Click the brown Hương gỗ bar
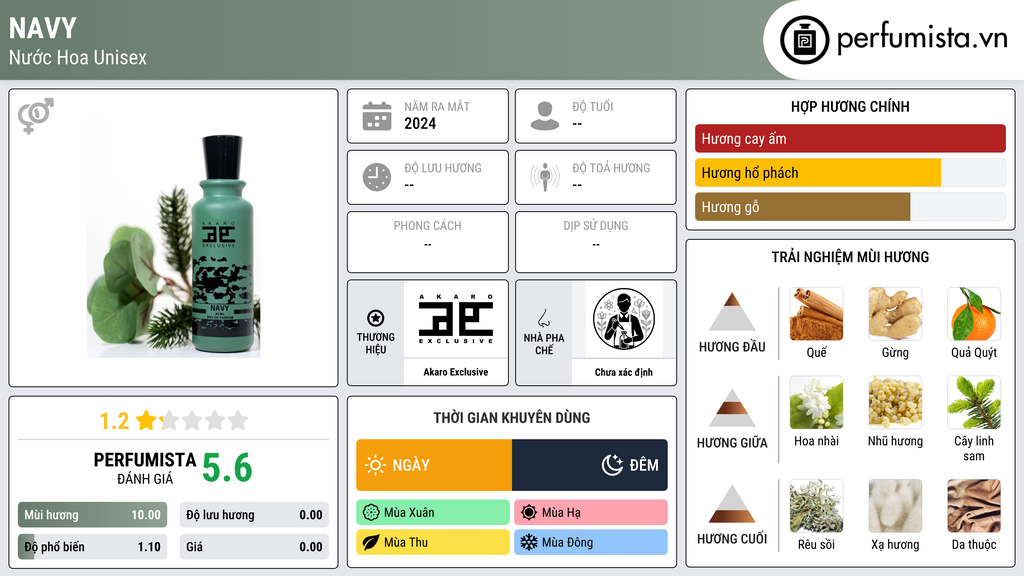This screenshot has width=1024, height=576. [x=803, y=207]
